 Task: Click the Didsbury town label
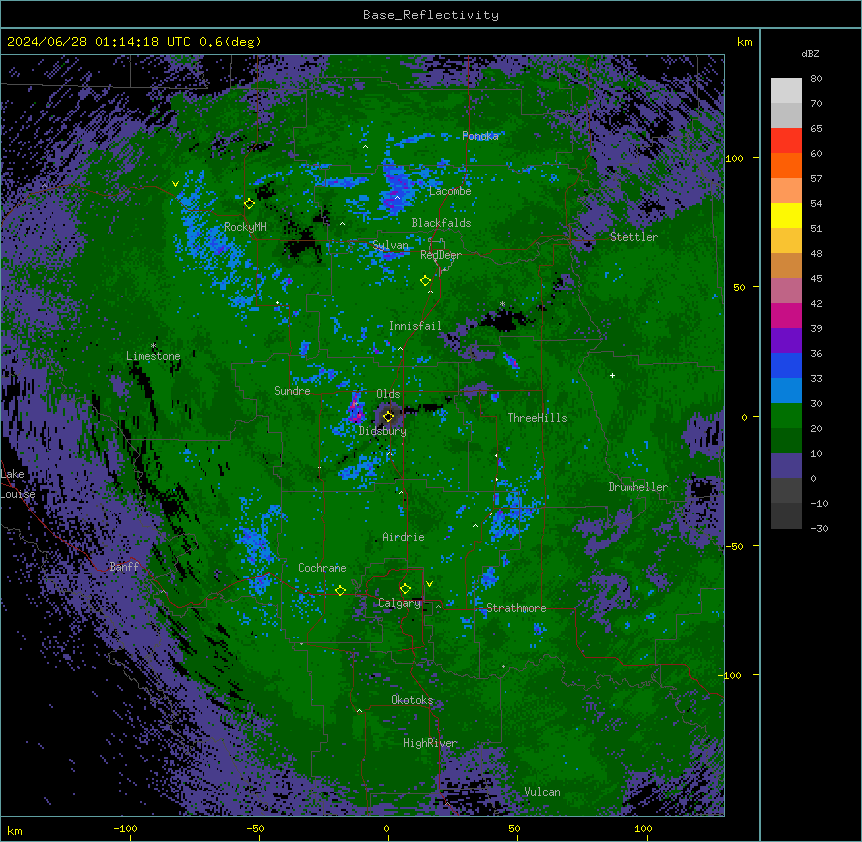point(383,431)
